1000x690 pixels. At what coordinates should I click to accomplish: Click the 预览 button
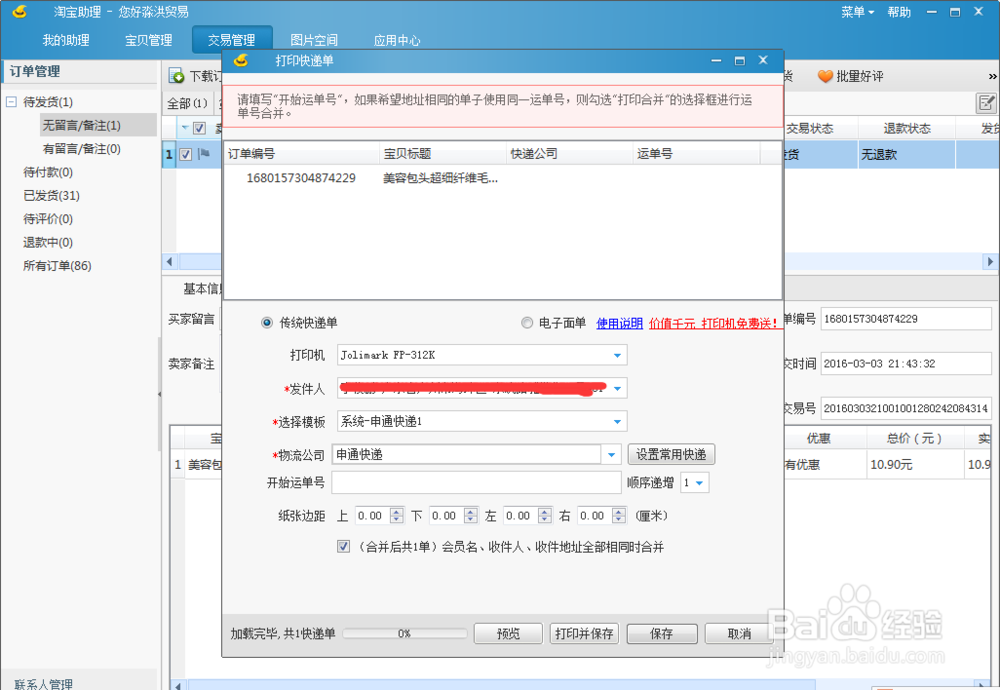tap(508, 633)
